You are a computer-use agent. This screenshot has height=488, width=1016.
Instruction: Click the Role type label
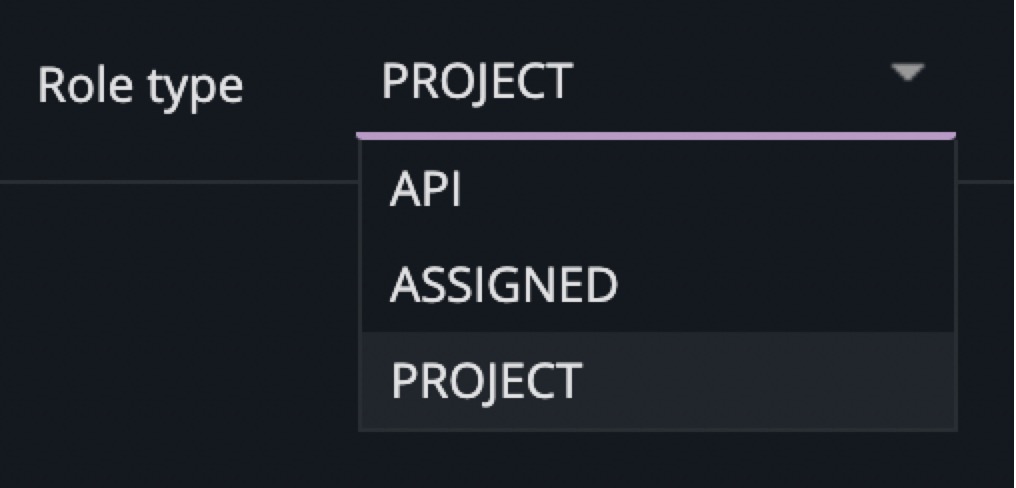140,86
